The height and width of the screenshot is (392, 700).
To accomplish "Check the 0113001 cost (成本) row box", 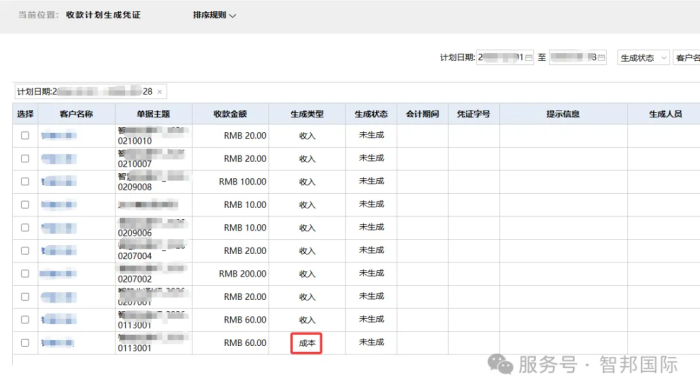I will (x=25, y=343).
